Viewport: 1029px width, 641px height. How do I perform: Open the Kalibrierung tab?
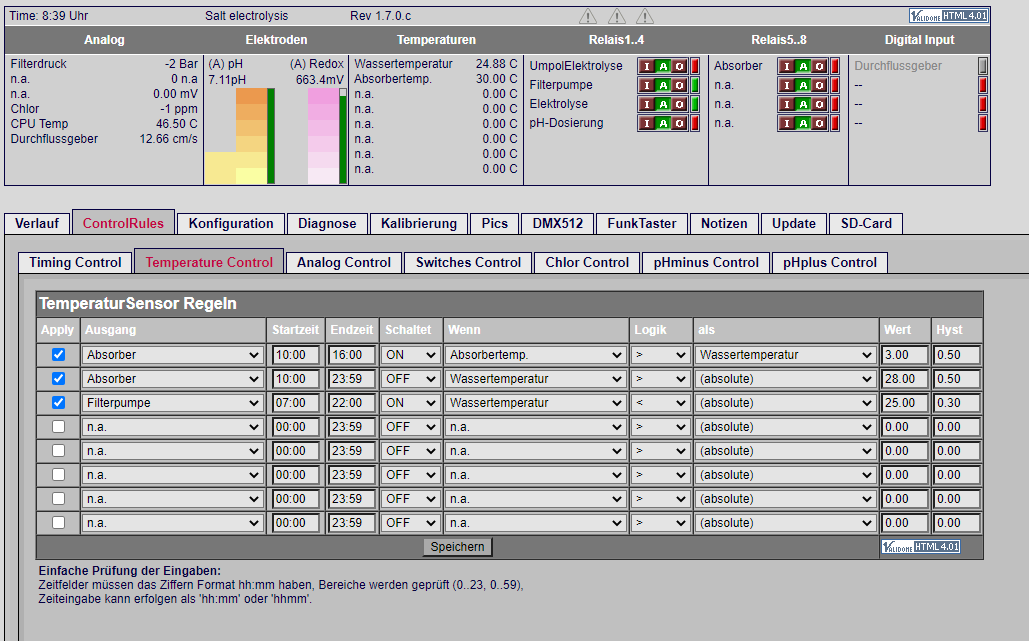(x=419, y=223)
